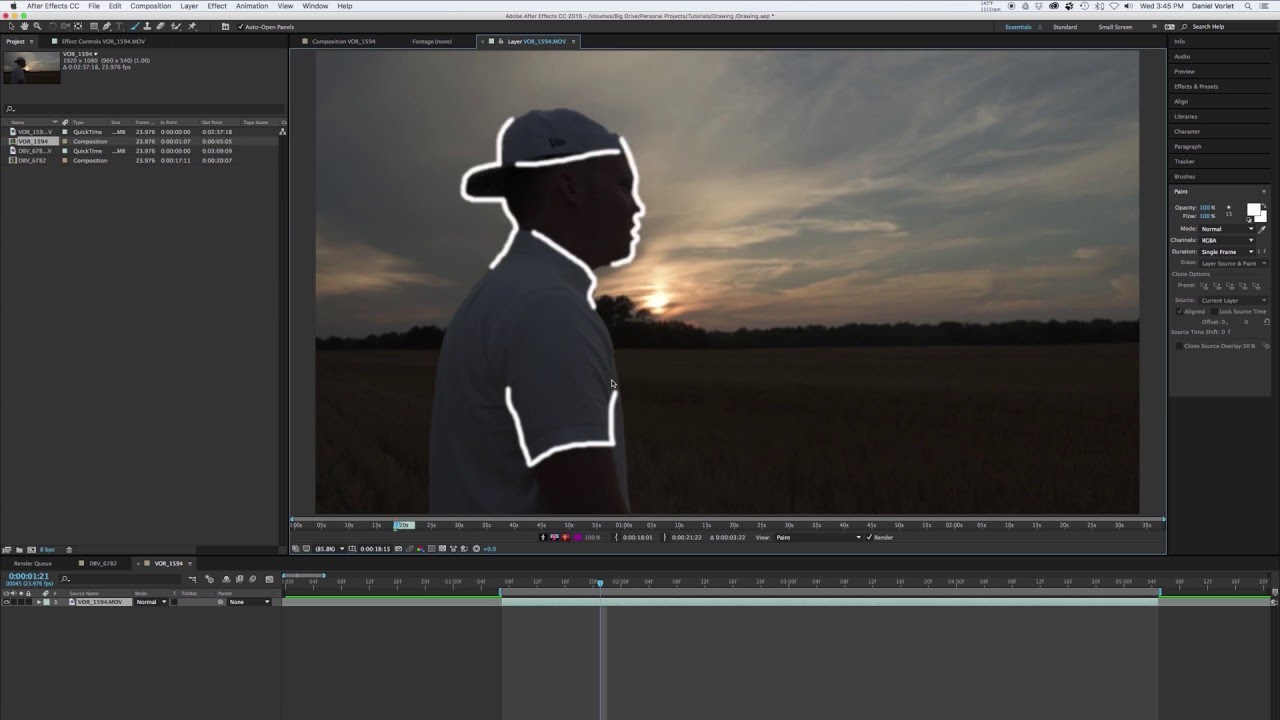Image resolution: width=1280 pixels, height=720 pixels.
Task: Select the Clone Stamp tool
Action: point(147,27)
